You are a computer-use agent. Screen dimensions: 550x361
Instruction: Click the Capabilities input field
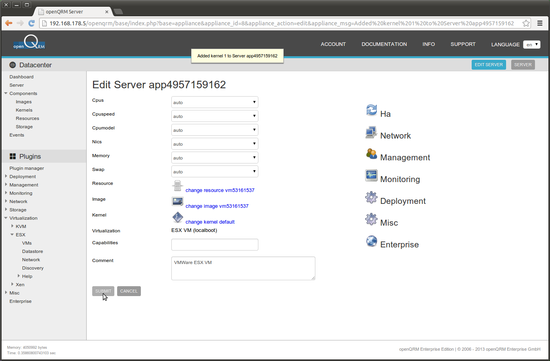tap(215, 245)
